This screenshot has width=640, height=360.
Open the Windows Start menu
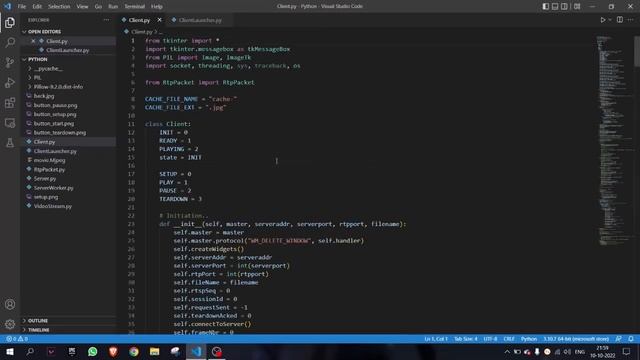click(10, 351)
